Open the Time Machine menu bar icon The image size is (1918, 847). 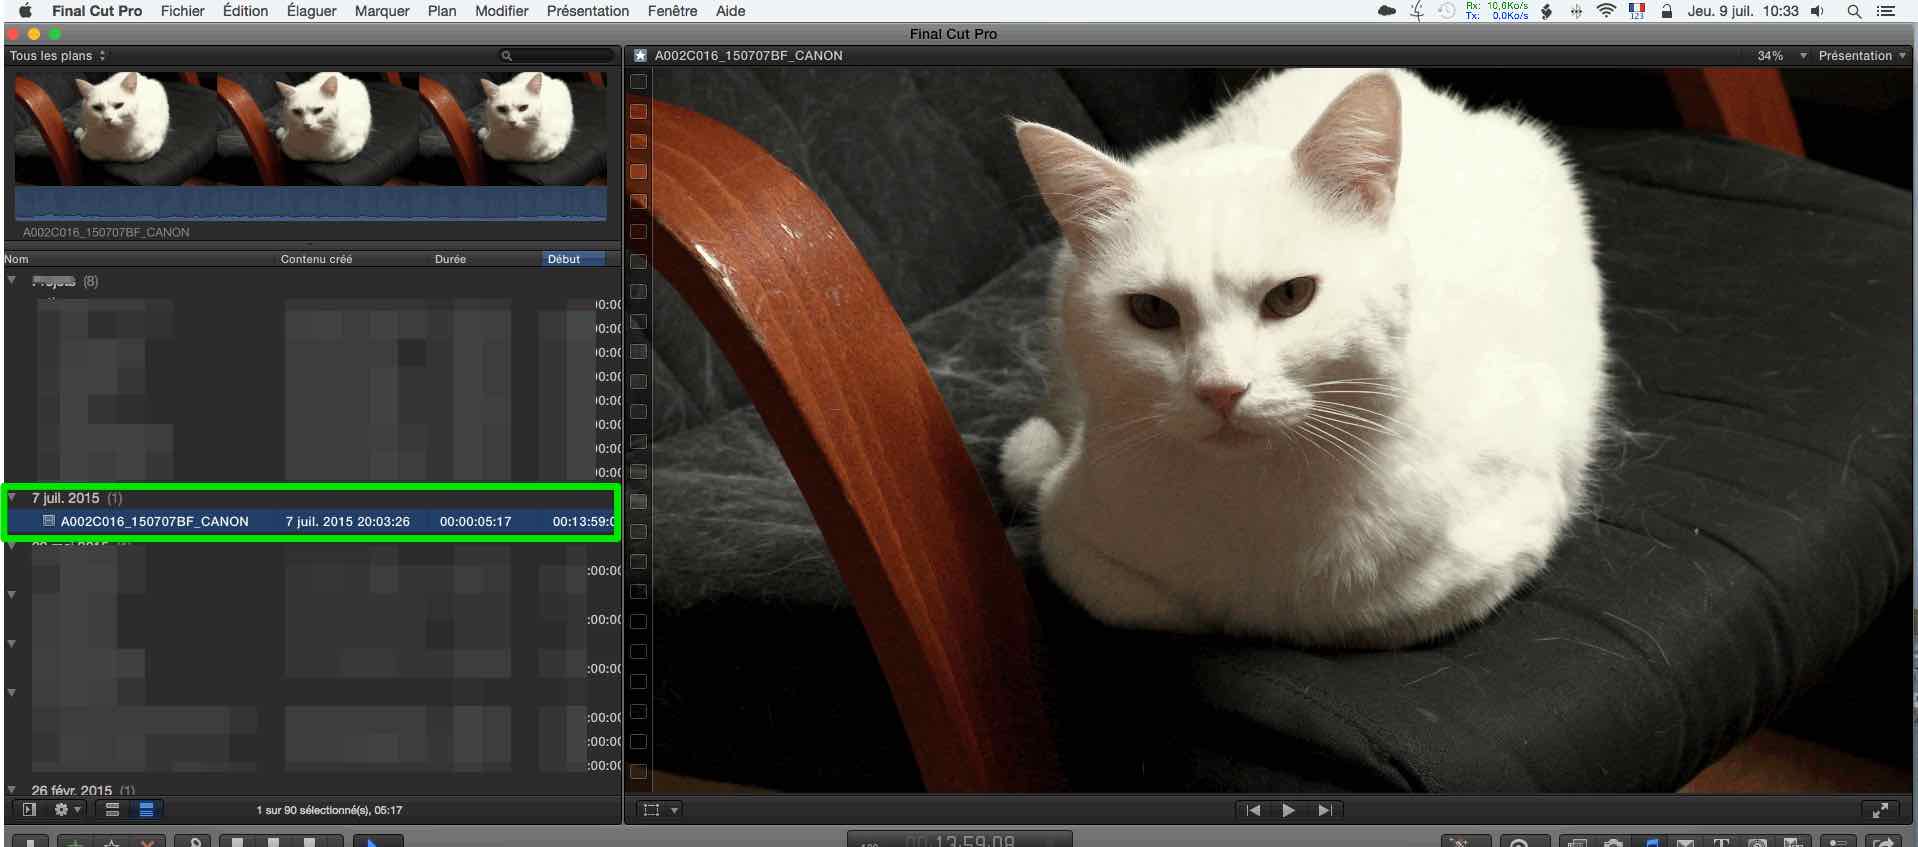1447,11
